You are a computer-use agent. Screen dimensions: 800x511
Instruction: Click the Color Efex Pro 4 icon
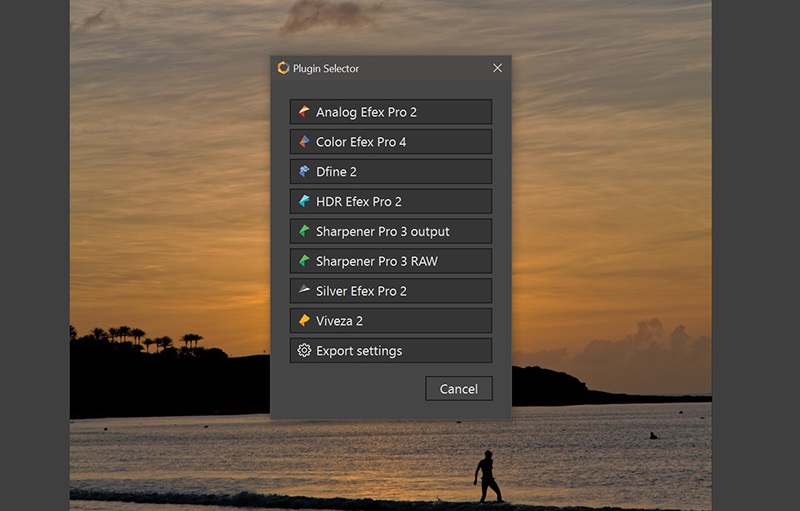(304, 142)
